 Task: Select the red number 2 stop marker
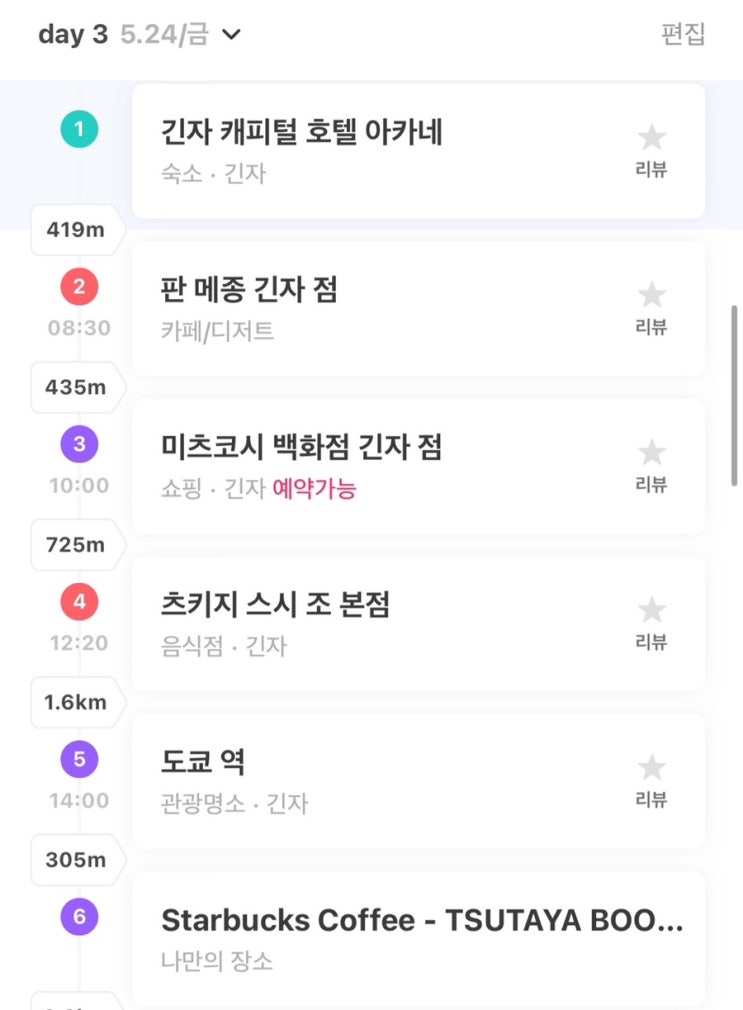coord(79,288)
